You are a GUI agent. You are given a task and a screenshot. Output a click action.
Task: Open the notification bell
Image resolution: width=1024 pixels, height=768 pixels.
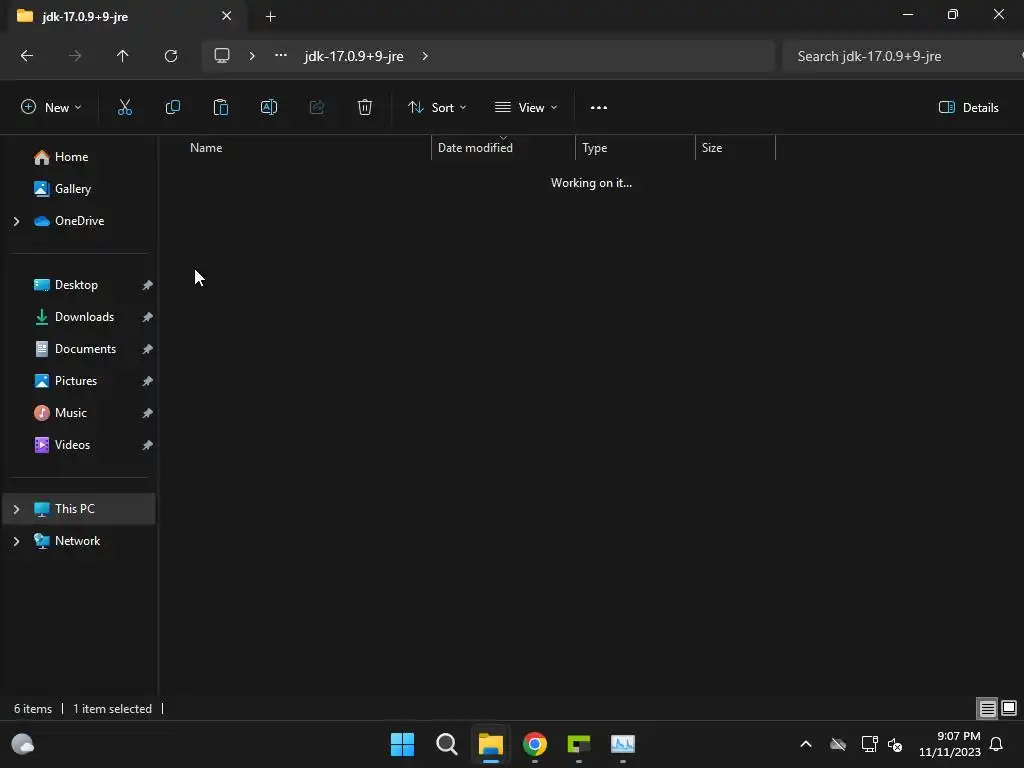[x=997, y=744]
